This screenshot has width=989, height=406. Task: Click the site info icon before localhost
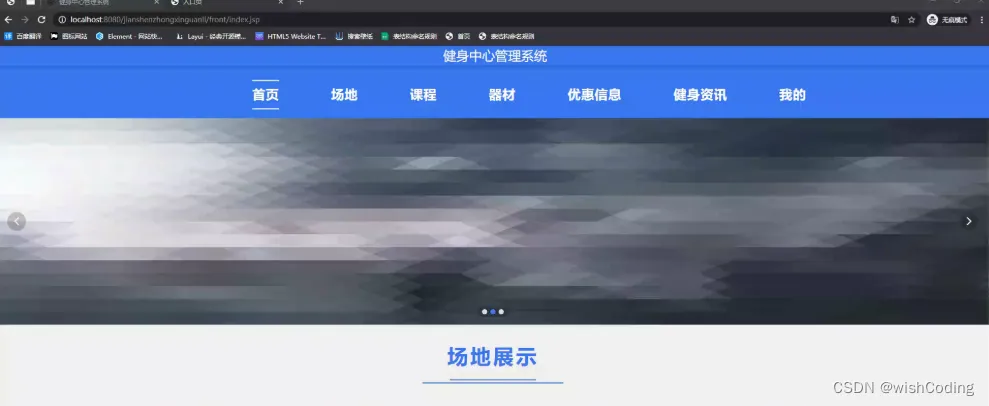(x=62, y=20)
